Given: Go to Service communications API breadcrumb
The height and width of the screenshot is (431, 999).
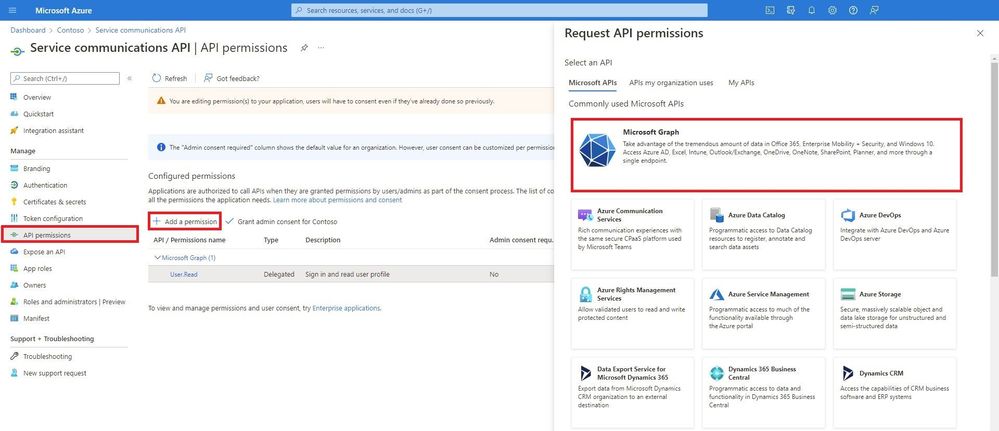Looking at the screenshot, I should (x=141, y=30).
